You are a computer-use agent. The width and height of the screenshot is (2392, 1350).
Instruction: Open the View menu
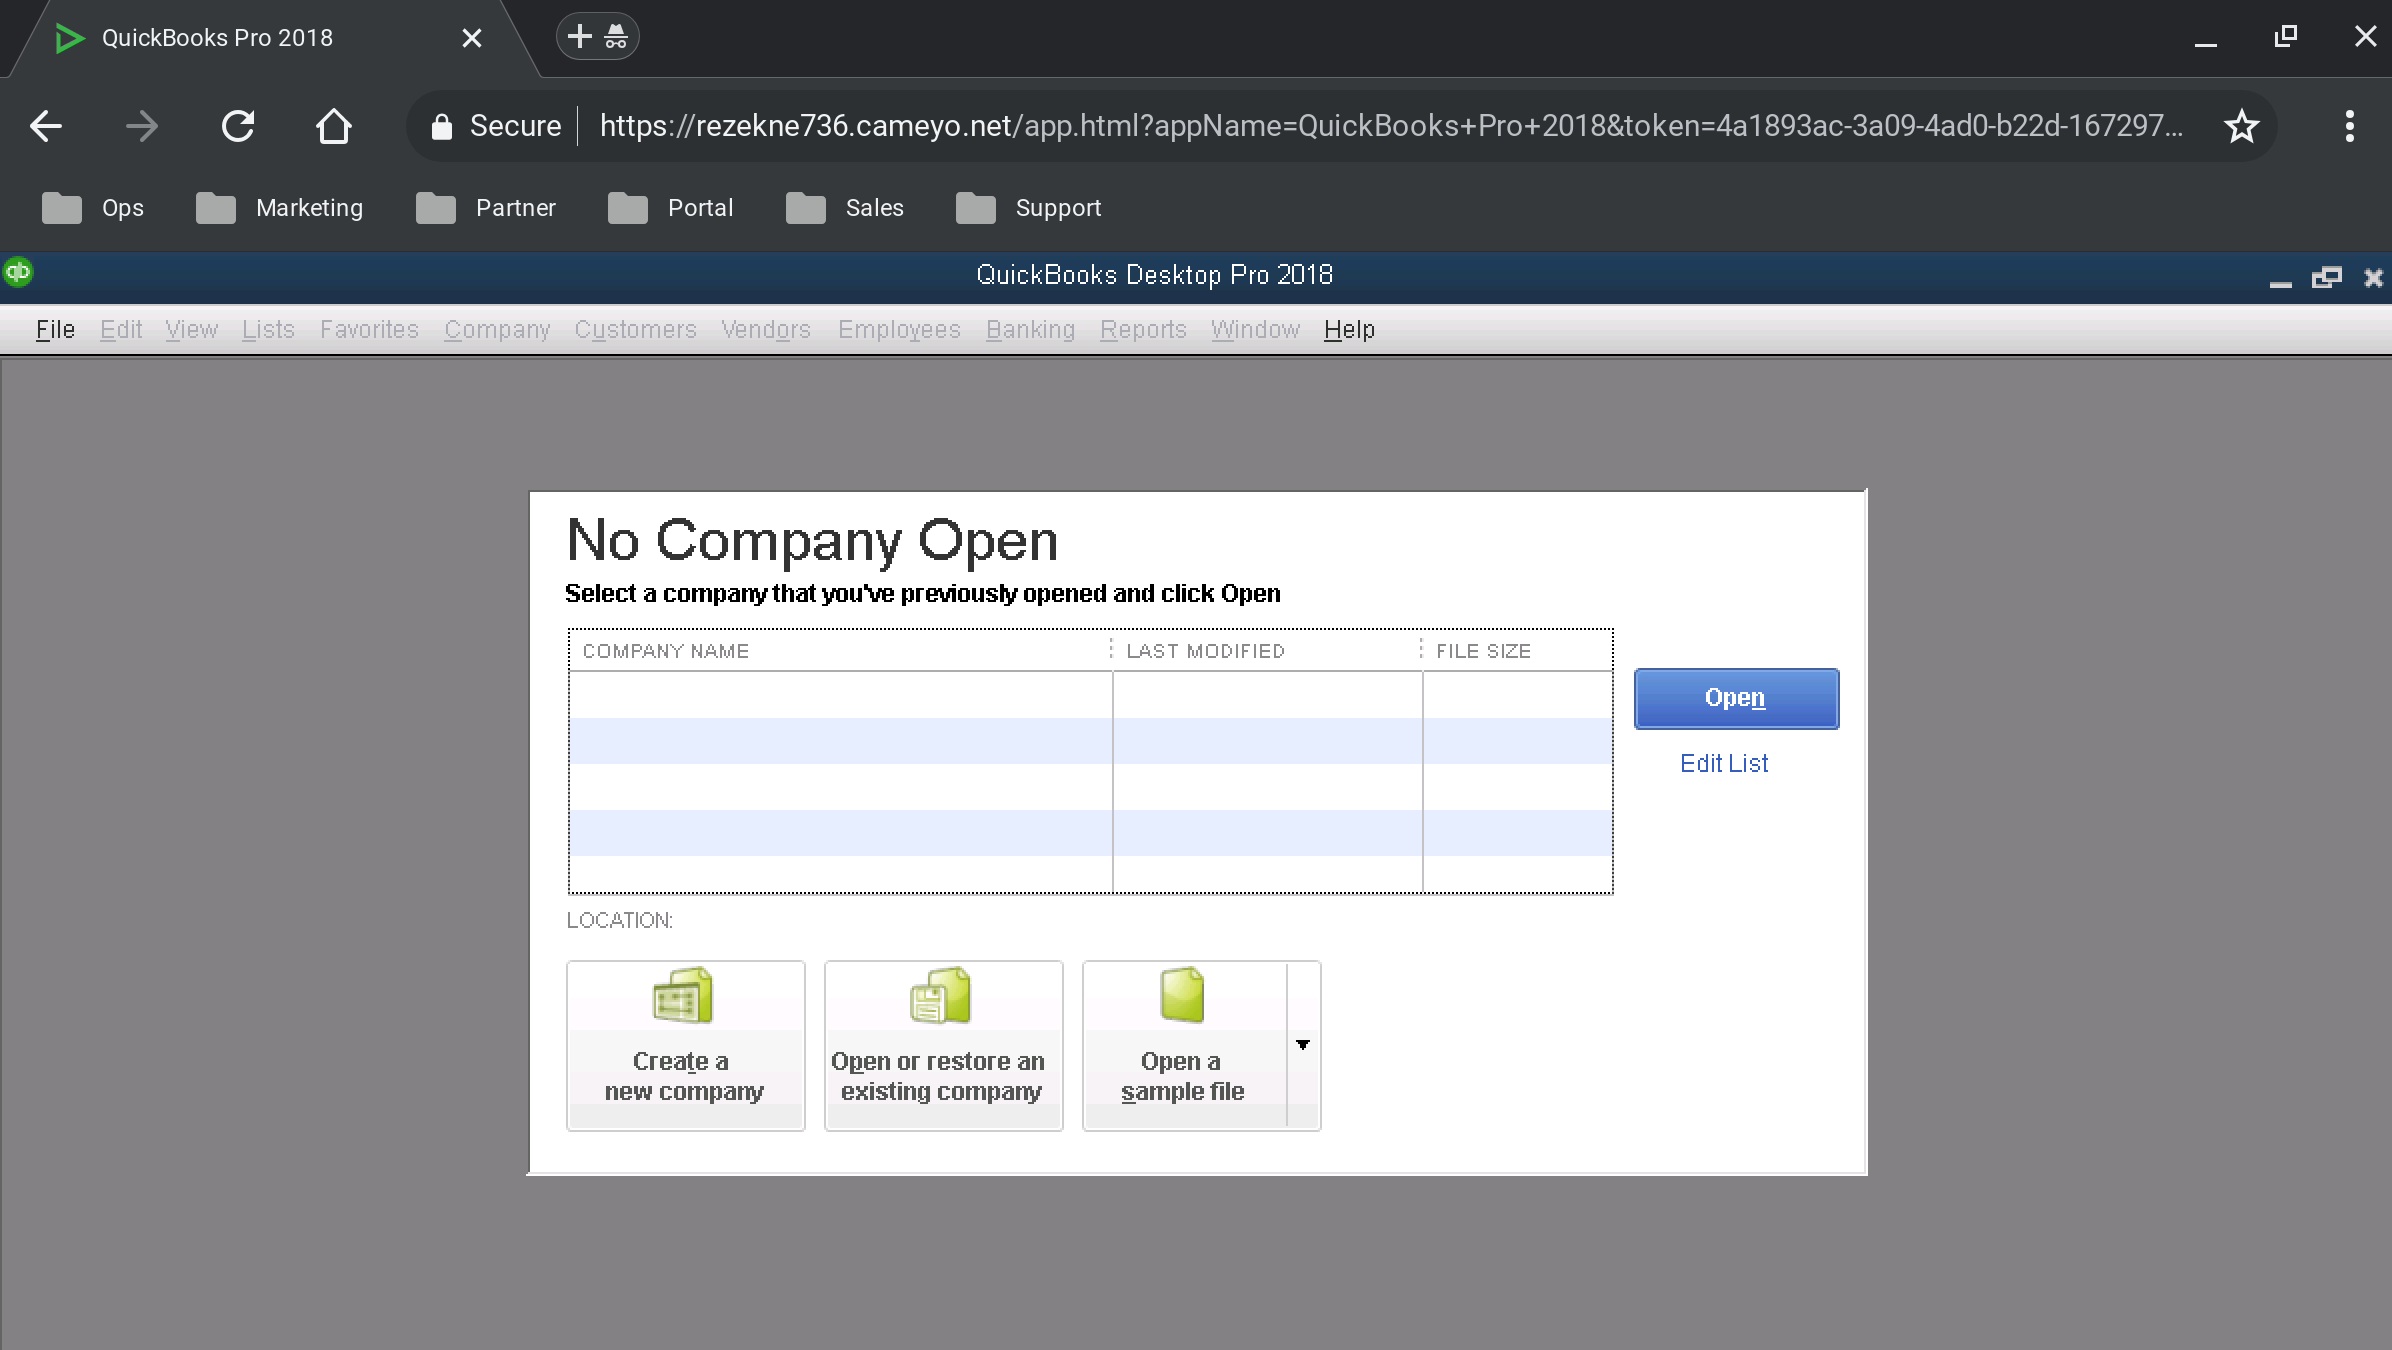[x=191, y=329]
